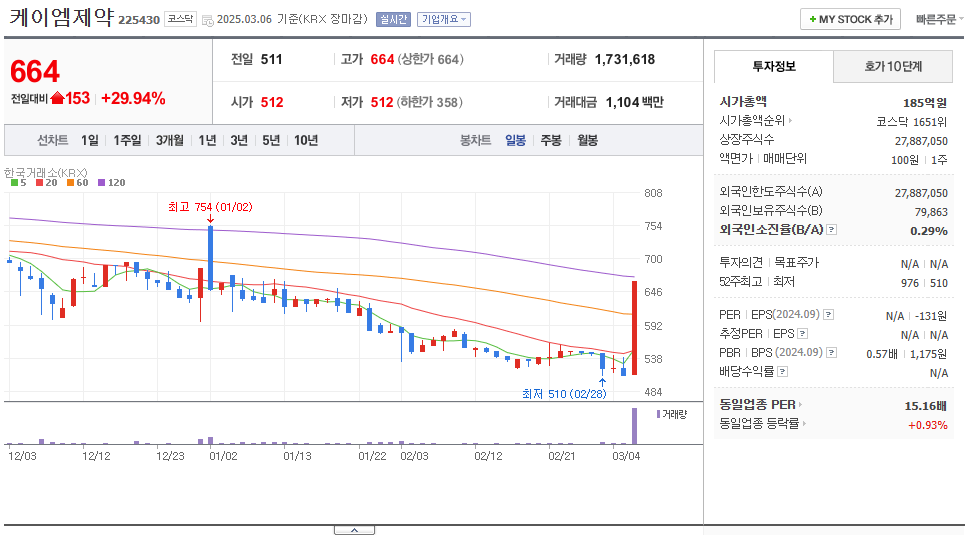Expand the 기업개요 dropdown
965x535 pixels.
444,20
